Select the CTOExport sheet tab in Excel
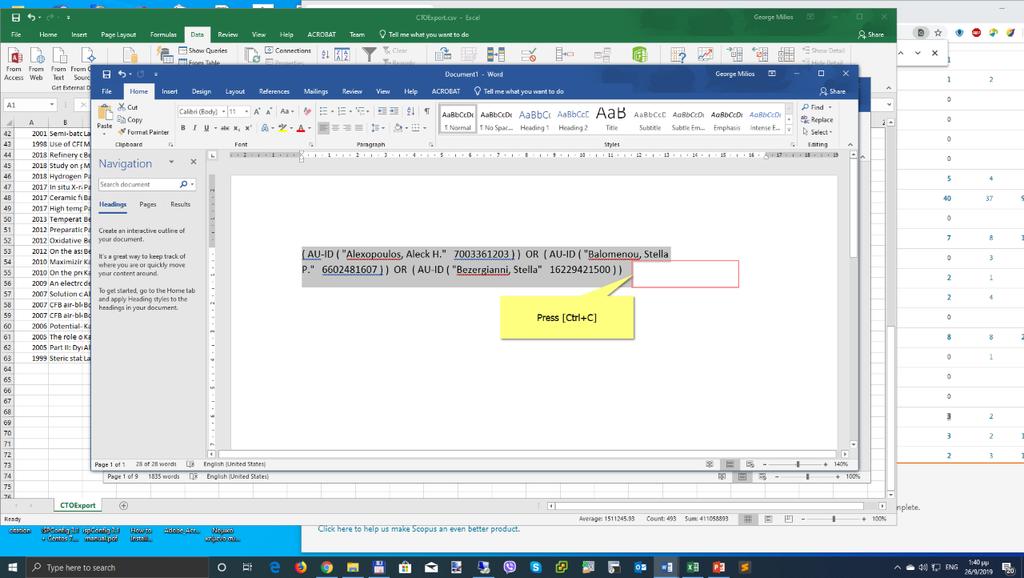This screenshot has height=578, width=1024. (x=78, y=506)
